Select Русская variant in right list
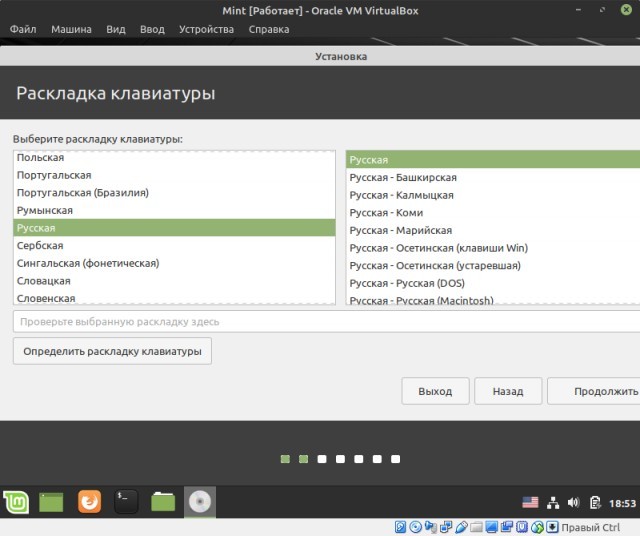Image resolution: width=640 pixels, height=536 pixels. tap(493, 160)
